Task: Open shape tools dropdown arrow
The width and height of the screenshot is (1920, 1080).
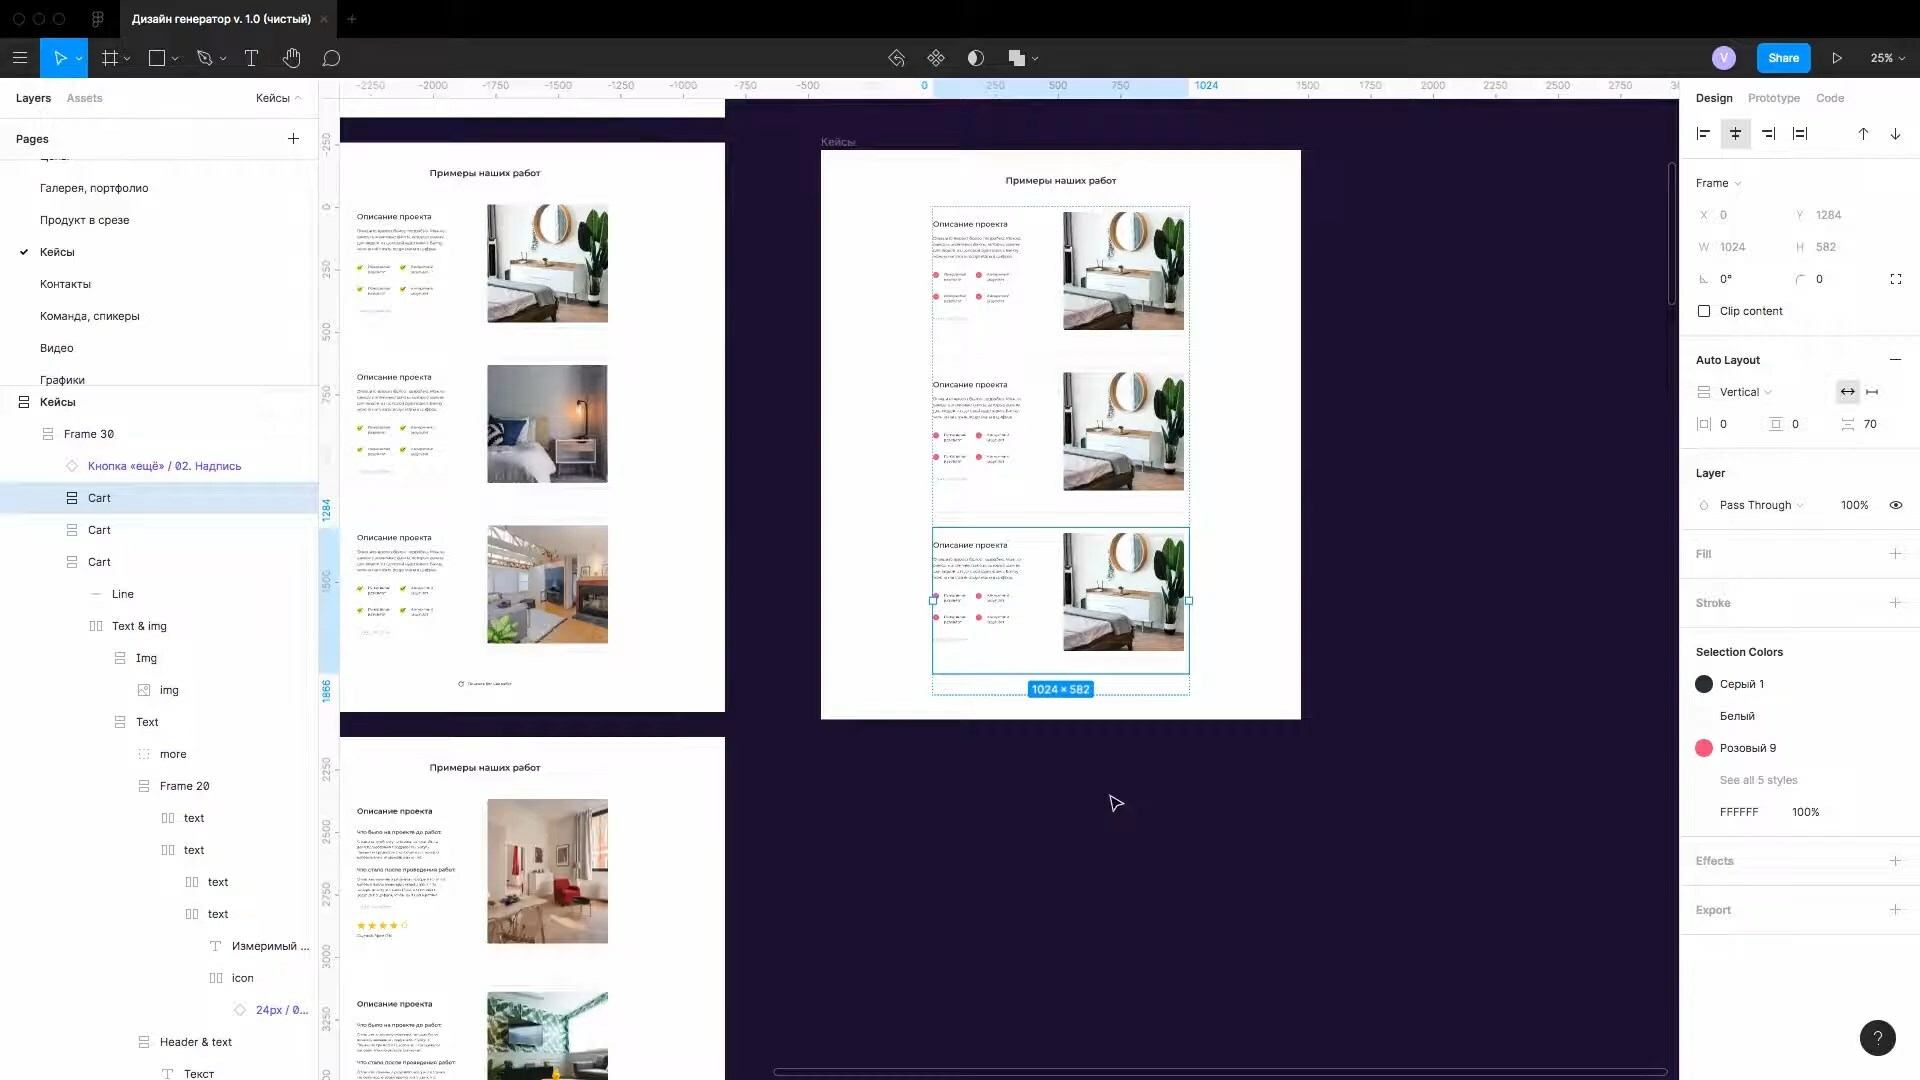Action: coord(175,59)
